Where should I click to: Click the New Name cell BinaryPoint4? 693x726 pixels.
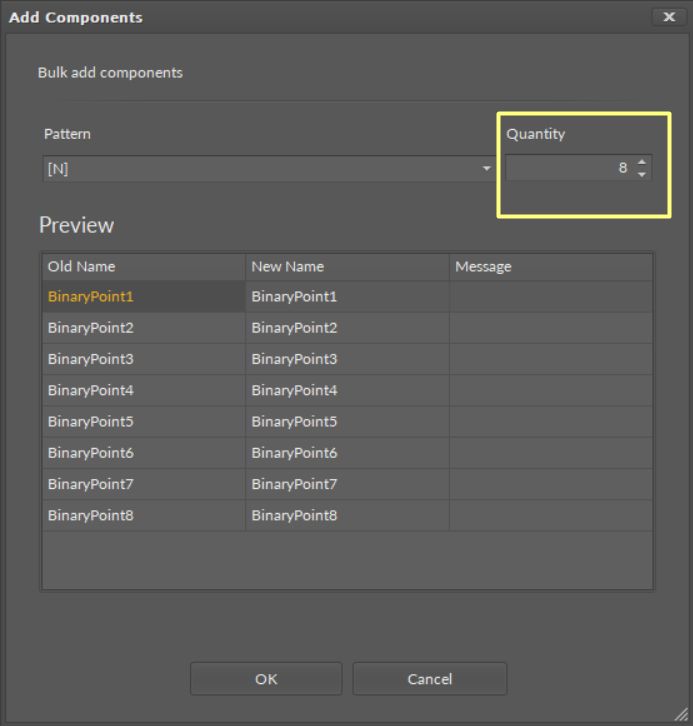pyautogui.click(x=346, y=390)
